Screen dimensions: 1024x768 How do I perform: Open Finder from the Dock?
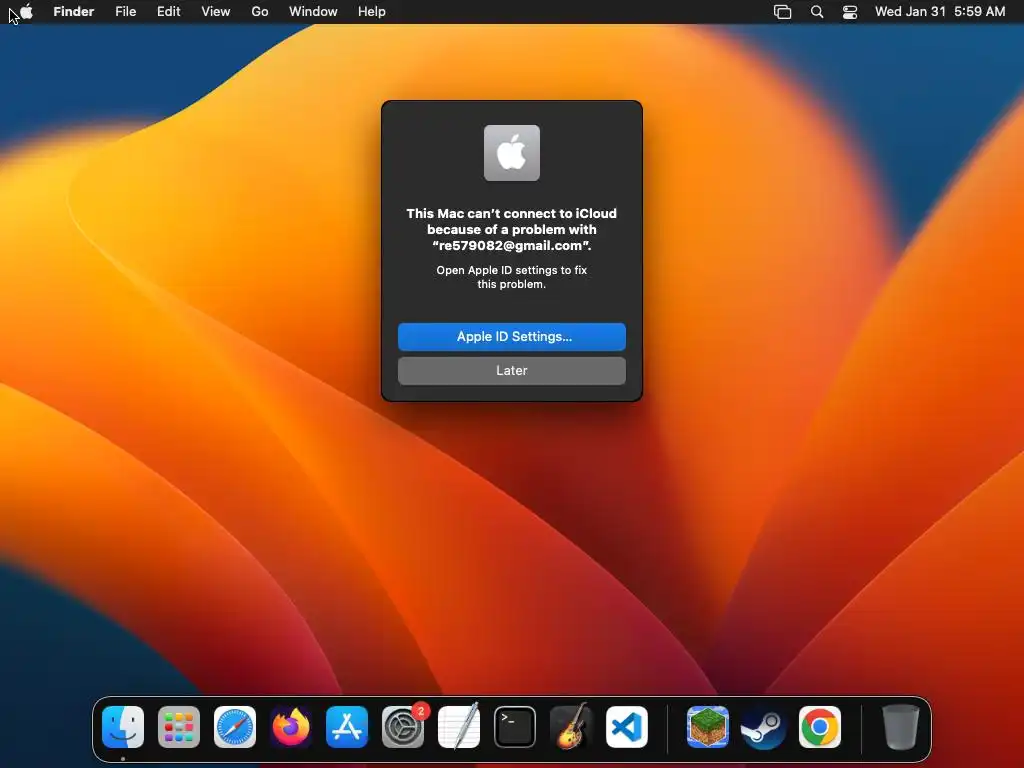[123, 726]
